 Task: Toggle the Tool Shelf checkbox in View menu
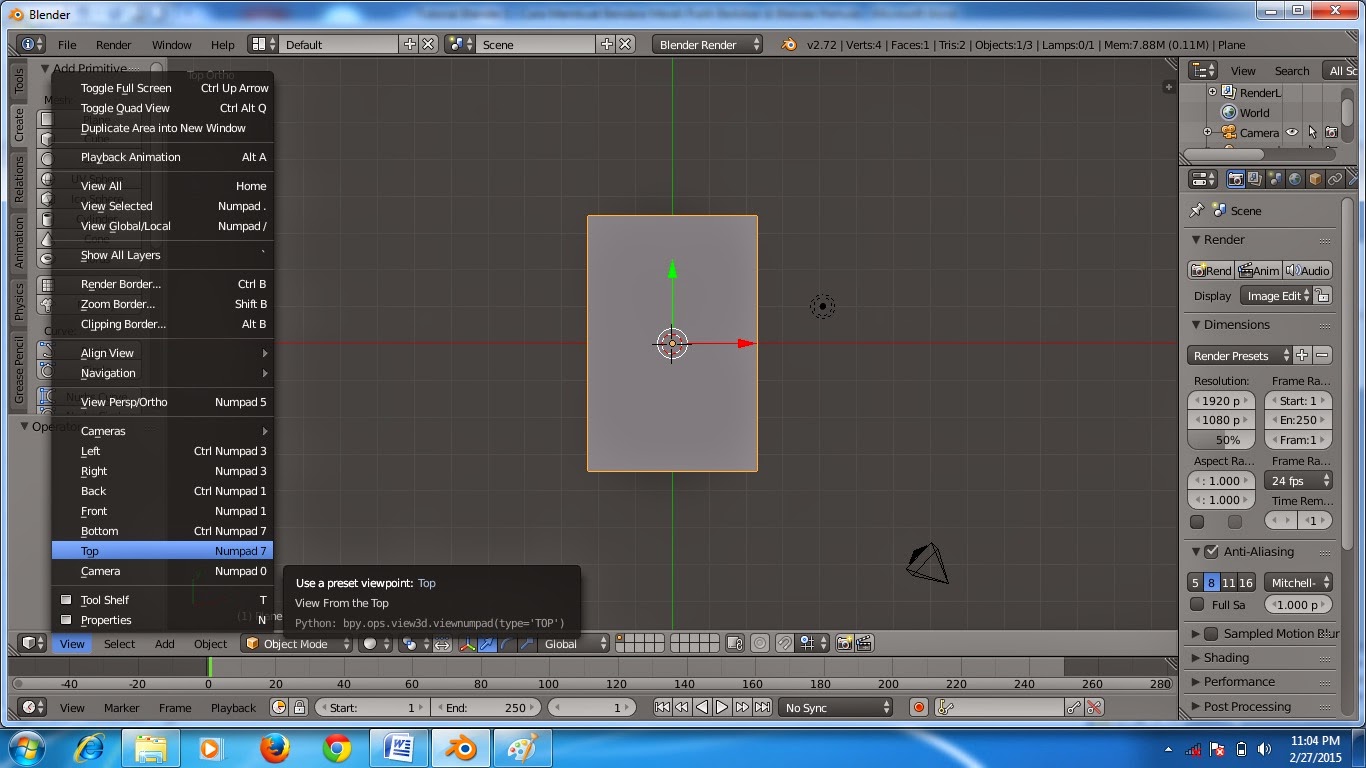[67, 600]
